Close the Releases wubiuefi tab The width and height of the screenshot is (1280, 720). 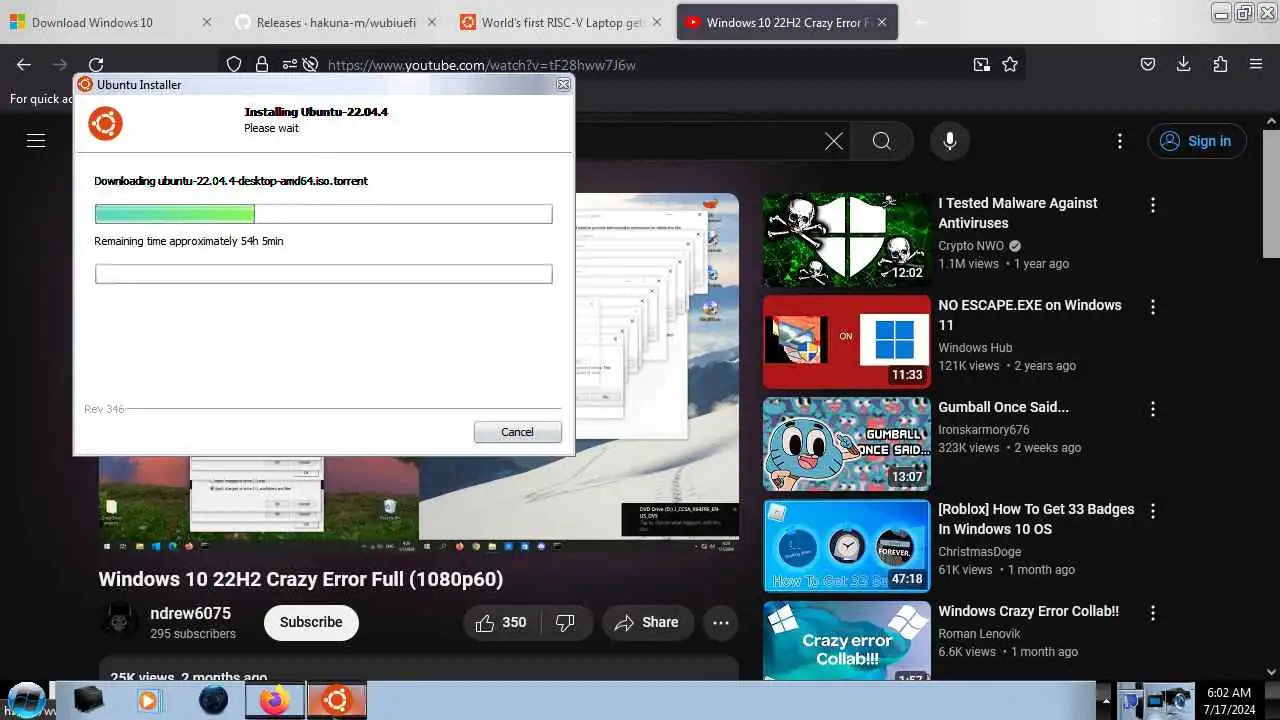[430, 22]
